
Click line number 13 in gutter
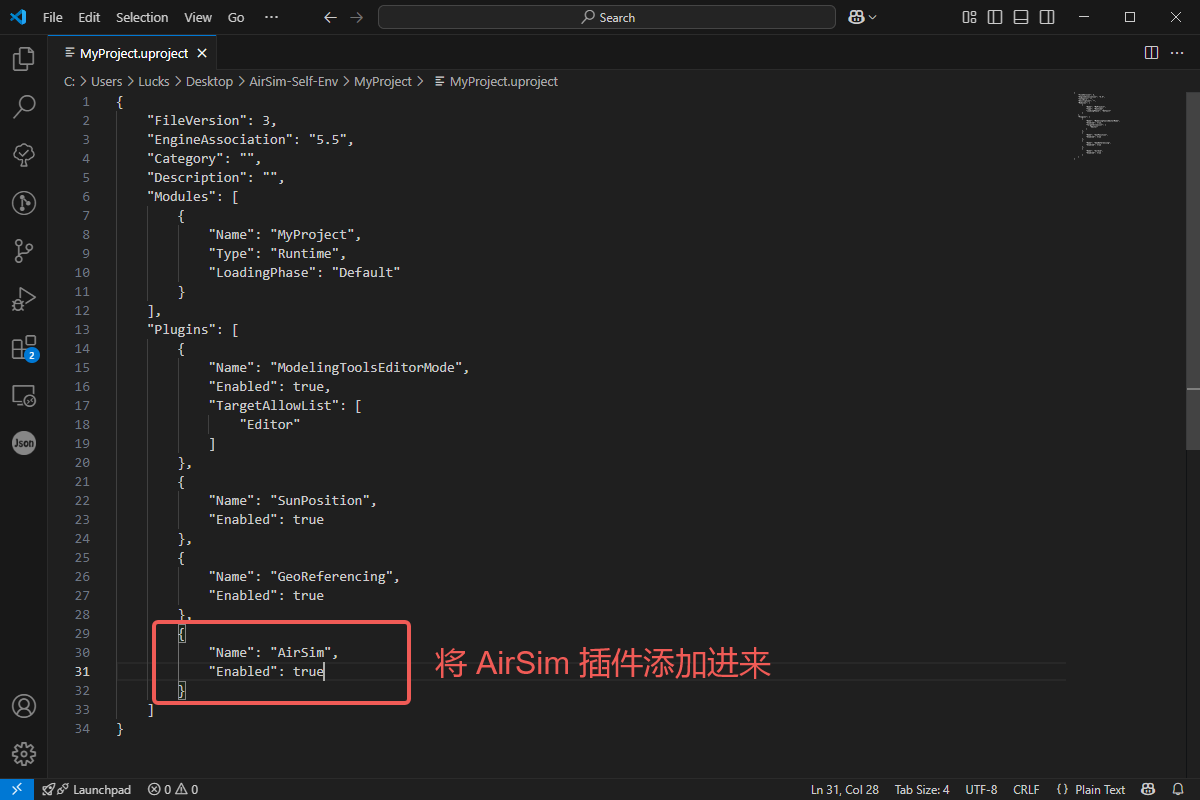82,329
